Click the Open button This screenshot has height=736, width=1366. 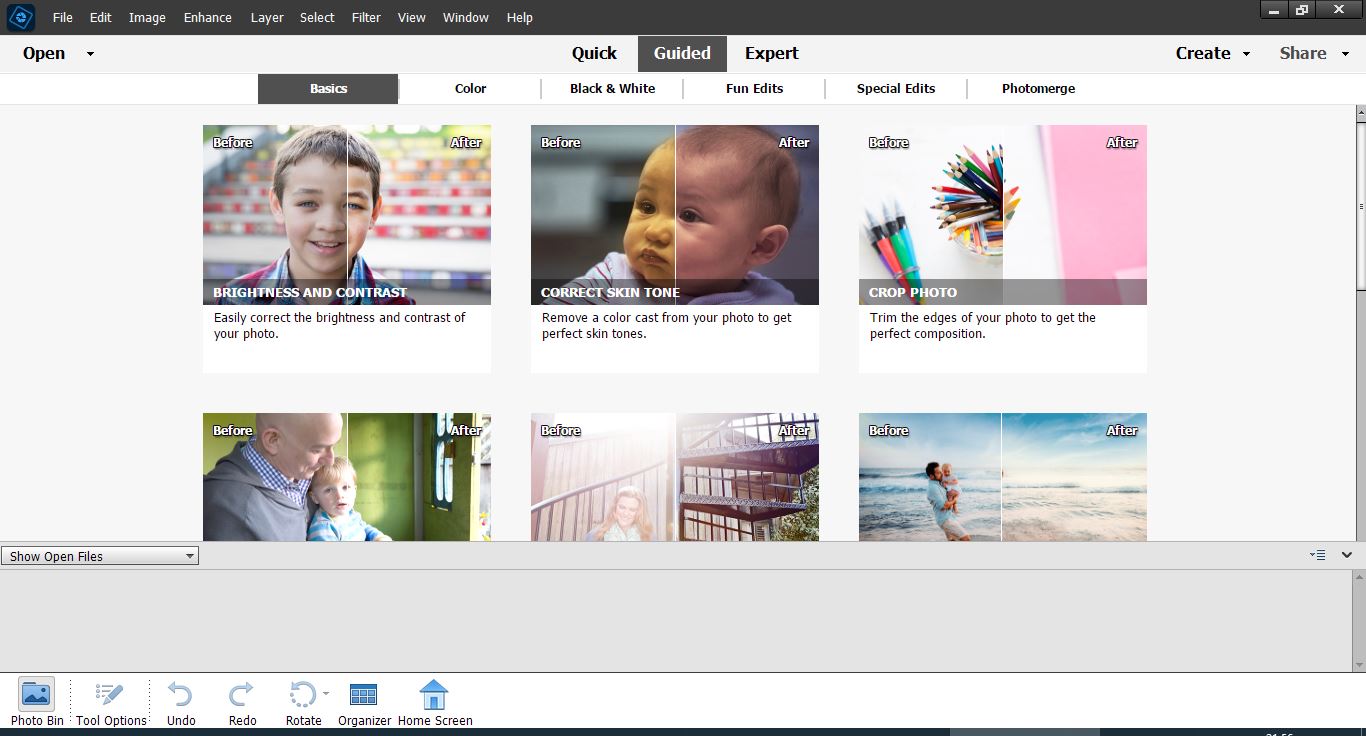tap(44, 54)
